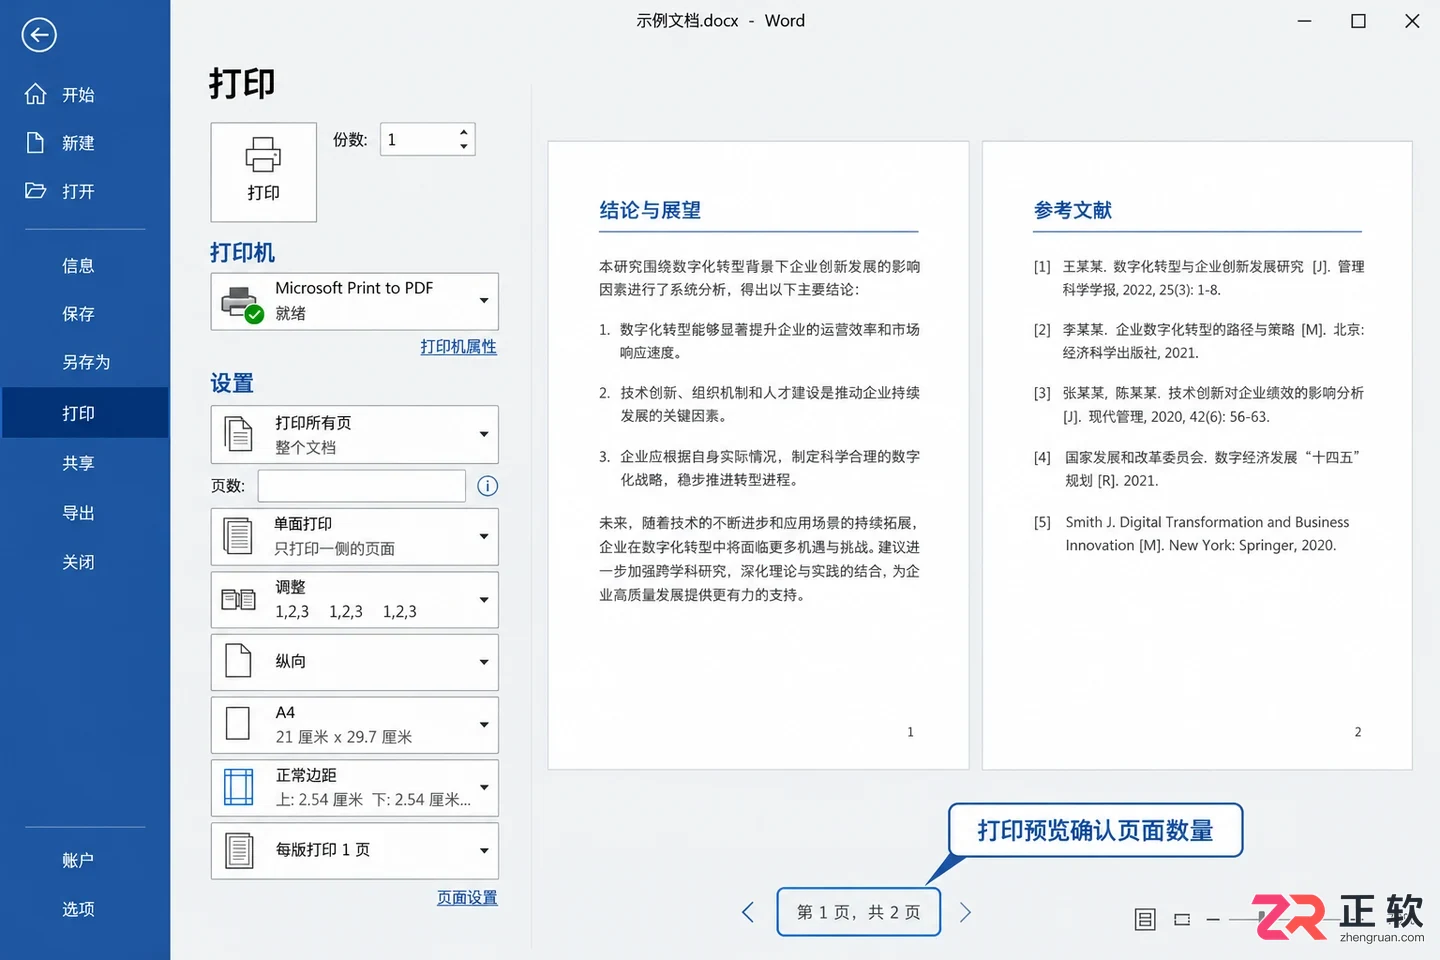Open the Microsoft Print to PDF dropdown
Image resolution: width=1440 pixels, height=960 pixels.
(x=484, y=301)
